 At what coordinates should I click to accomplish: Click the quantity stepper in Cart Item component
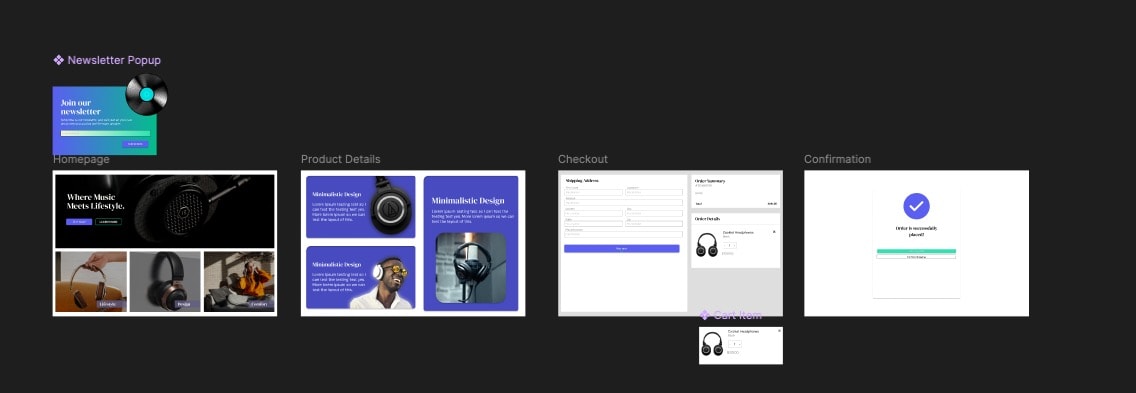tap(735, 344)
